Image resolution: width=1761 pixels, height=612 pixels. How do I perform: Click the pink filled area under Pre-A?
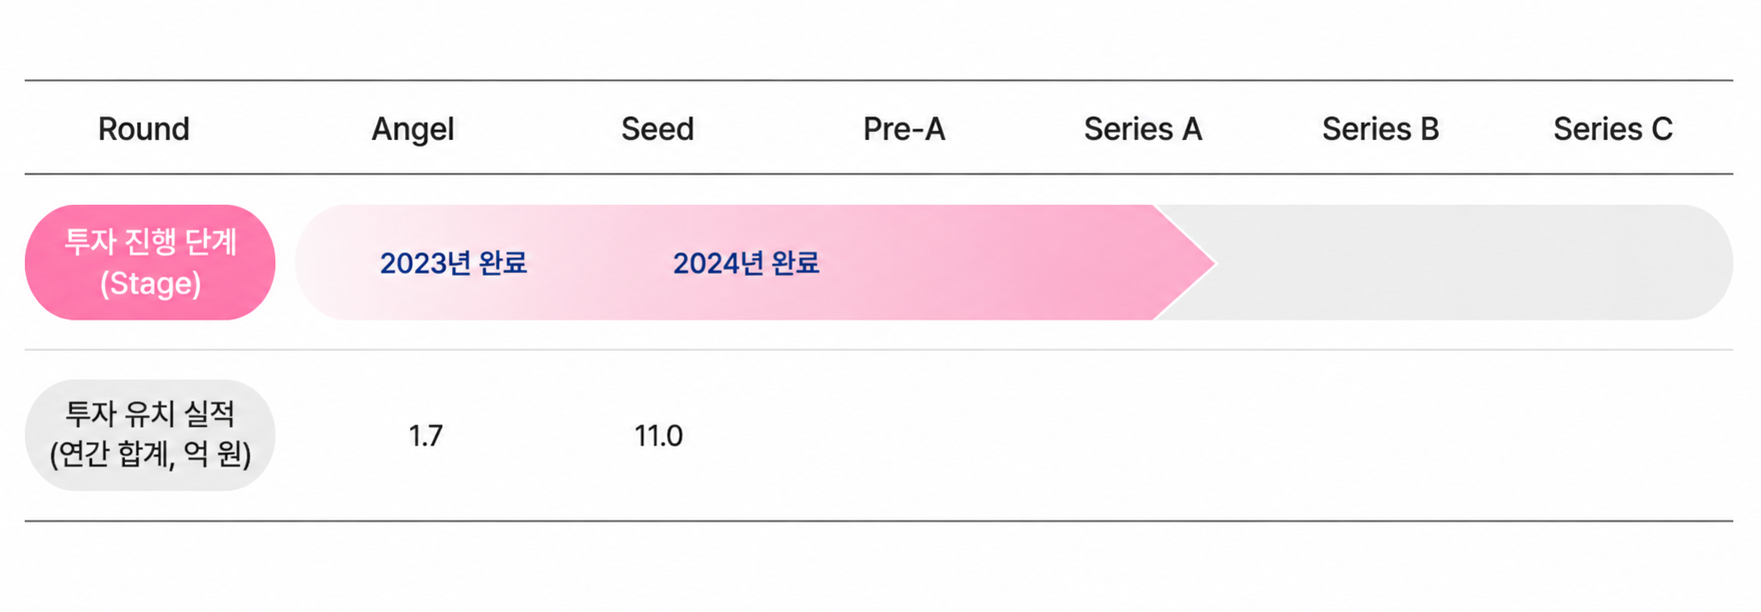click(x=904, y=263)
